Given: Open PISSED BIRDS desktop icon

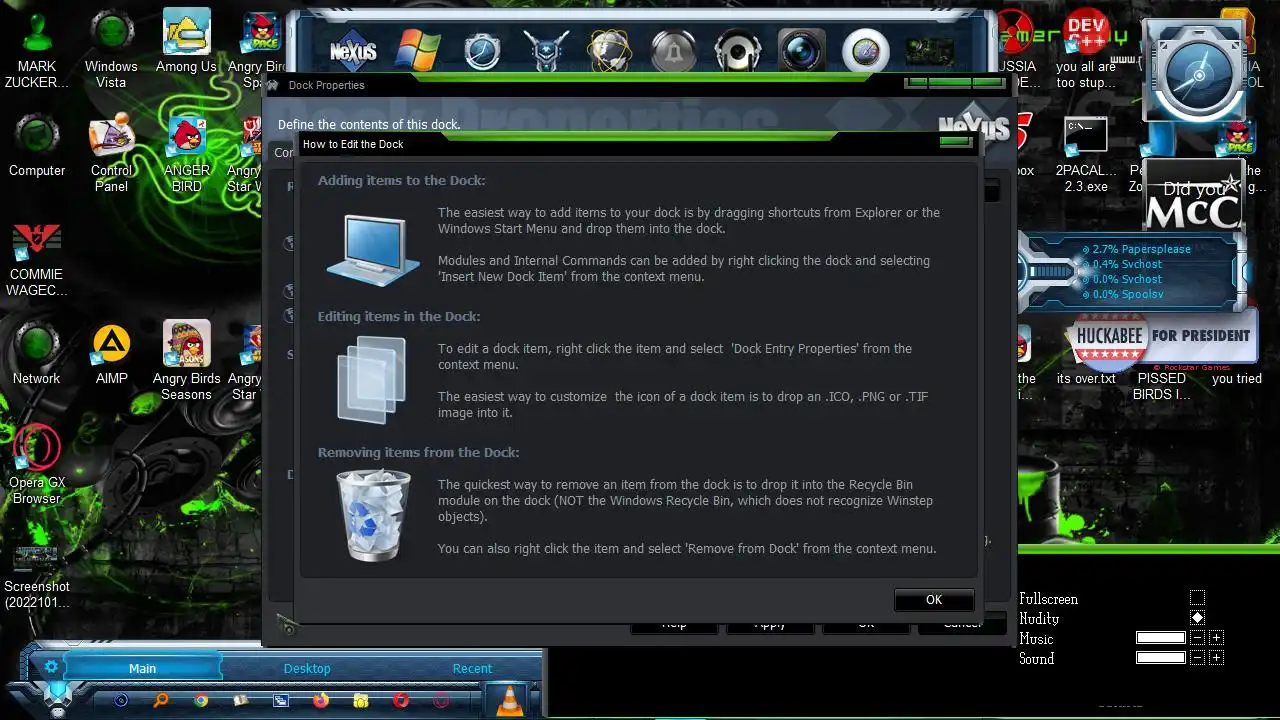Looking at the screenshot, I should coord(1161,386).
